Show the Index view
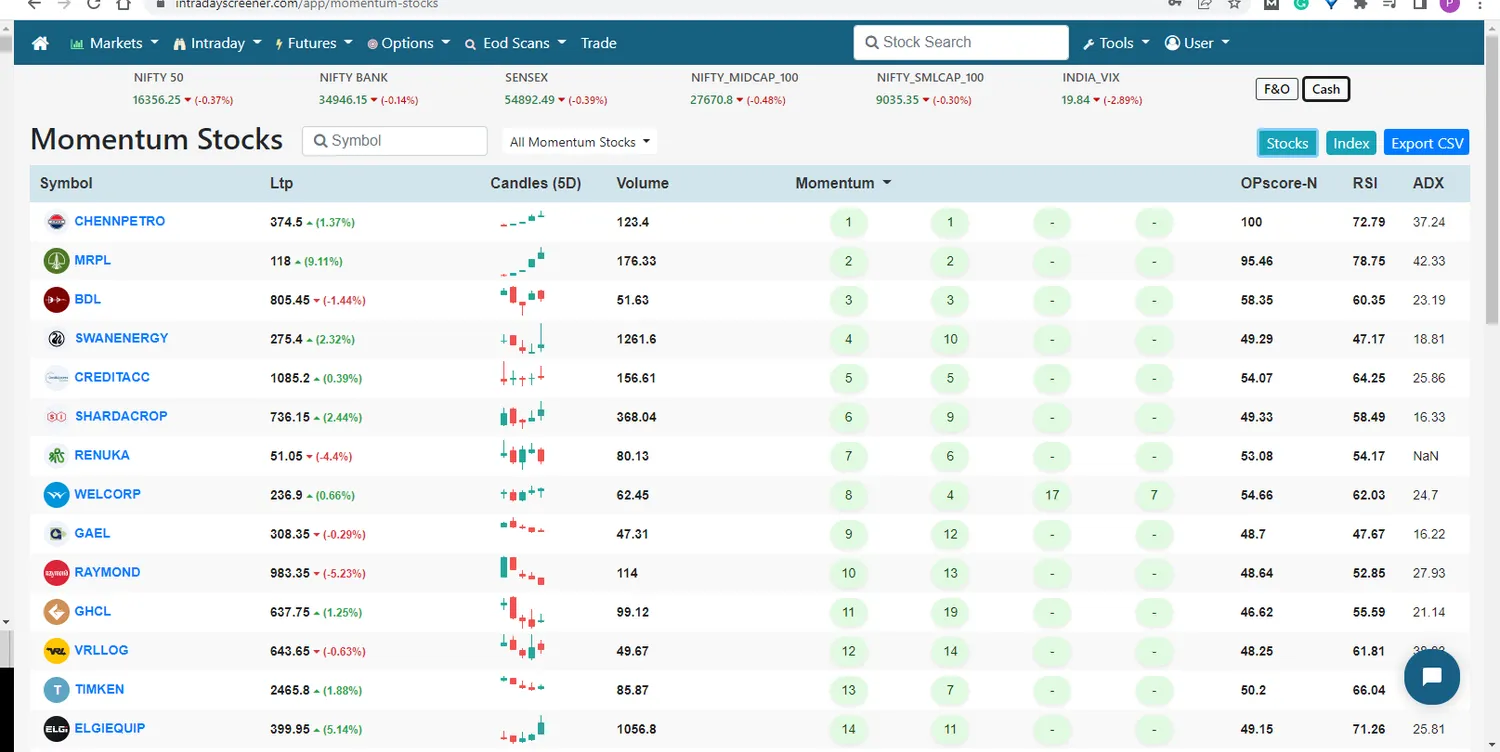 1351,143
